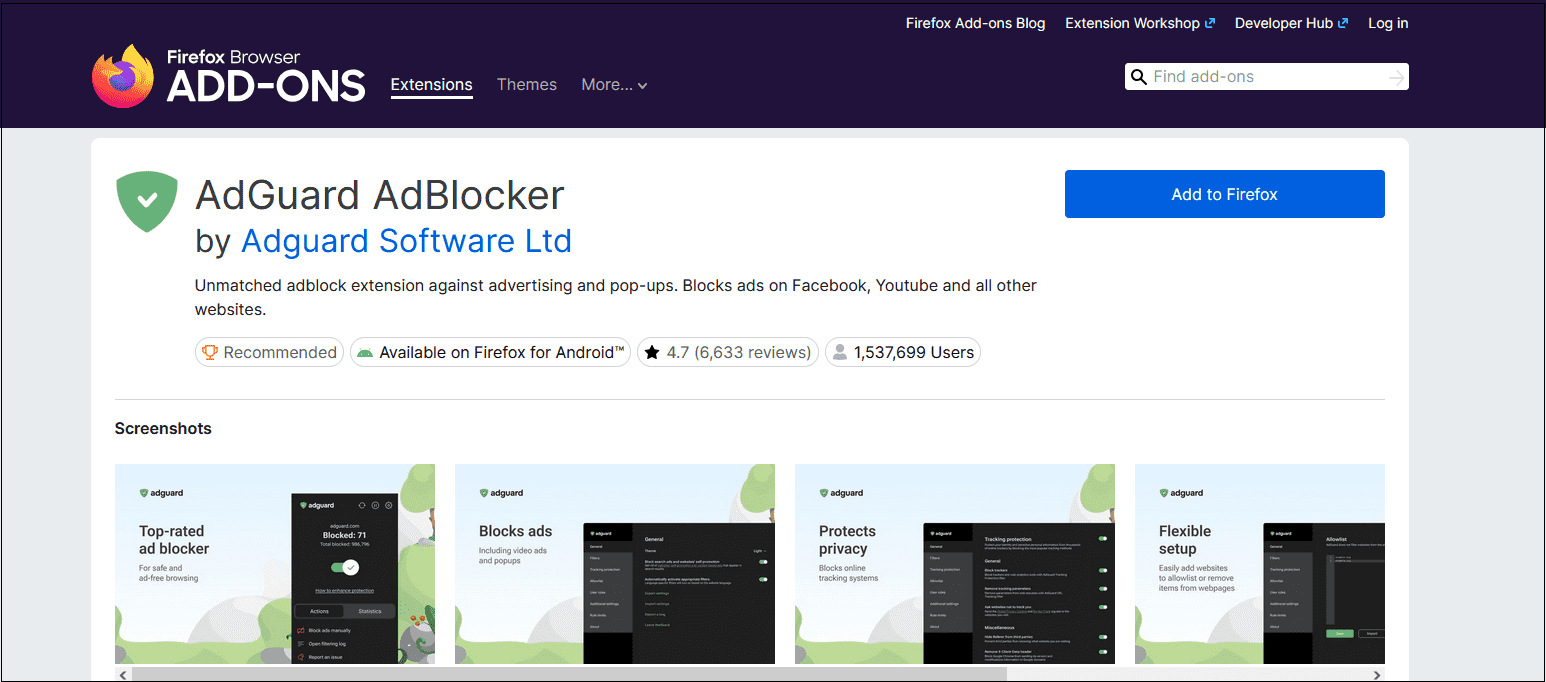Click the star icon beside the rating
Viewport: 1546px width, 682px height.
[652, 351]
